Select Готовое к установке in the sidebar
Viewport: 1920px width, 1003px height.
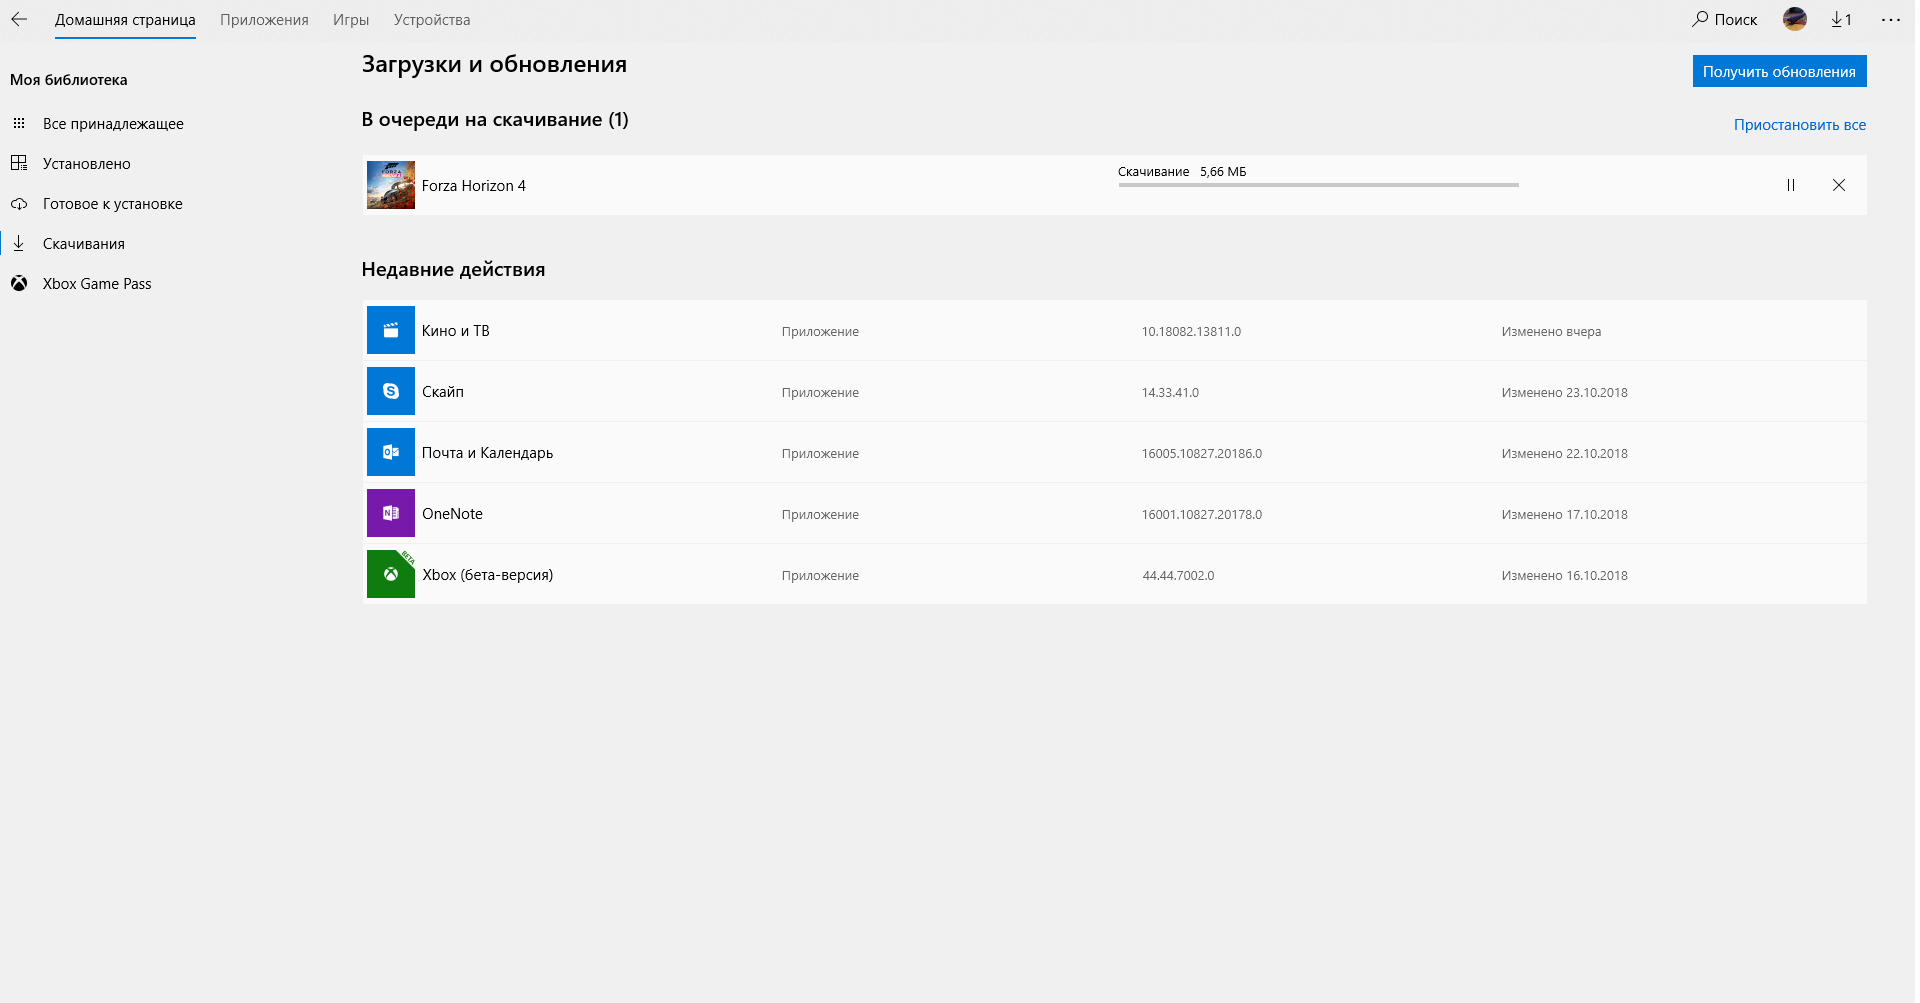click(113, 204)
